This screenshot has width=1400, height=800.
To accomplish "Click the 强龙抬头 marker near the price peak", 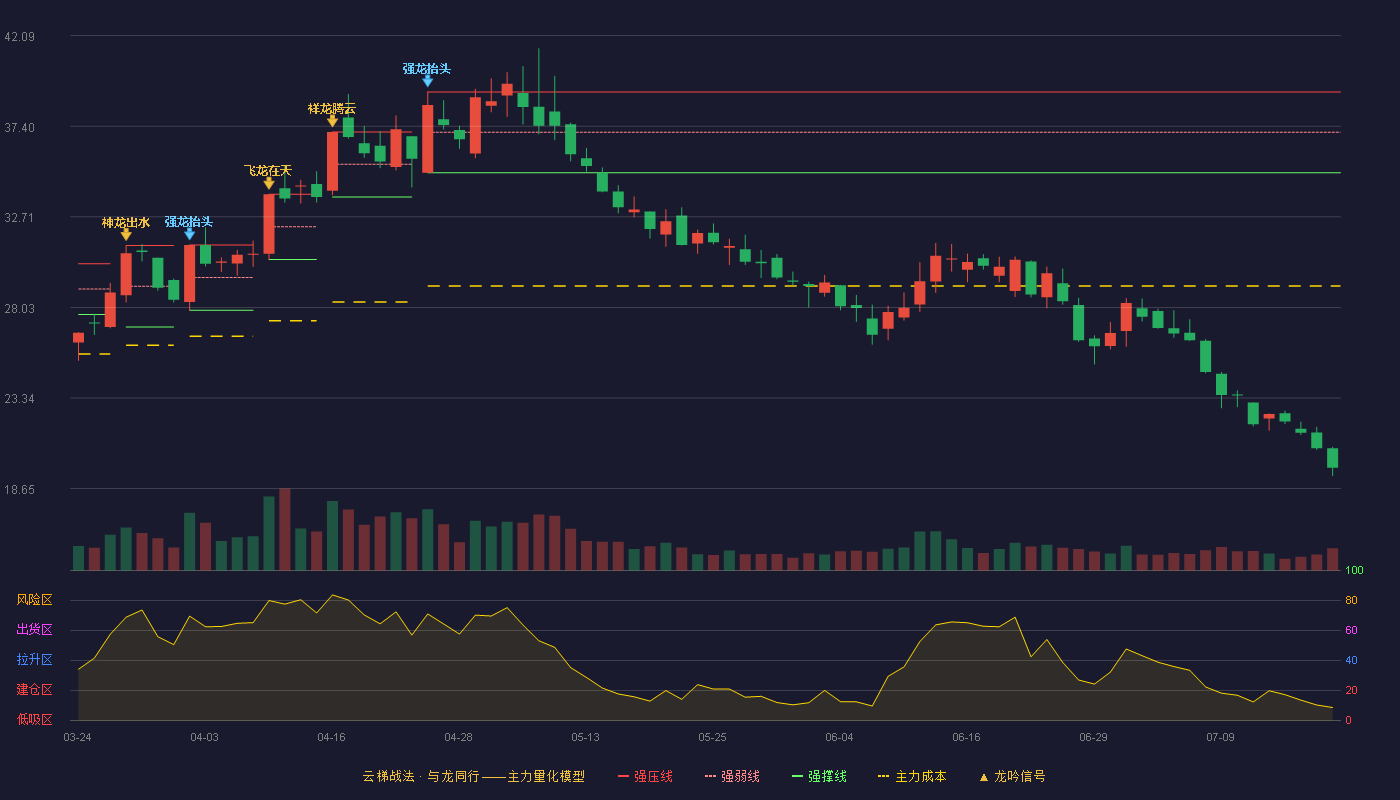I will pyautogui.click(x=428, y=82).
